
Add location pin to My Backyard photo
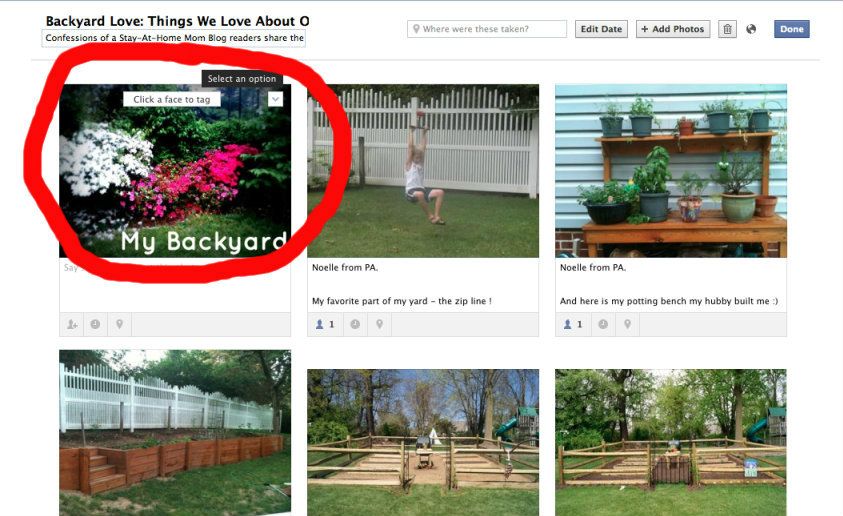pos(119,324)
